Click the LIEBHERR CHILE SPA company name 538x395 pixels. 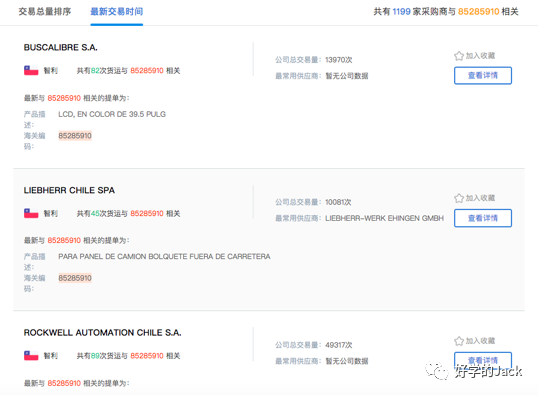69,190
